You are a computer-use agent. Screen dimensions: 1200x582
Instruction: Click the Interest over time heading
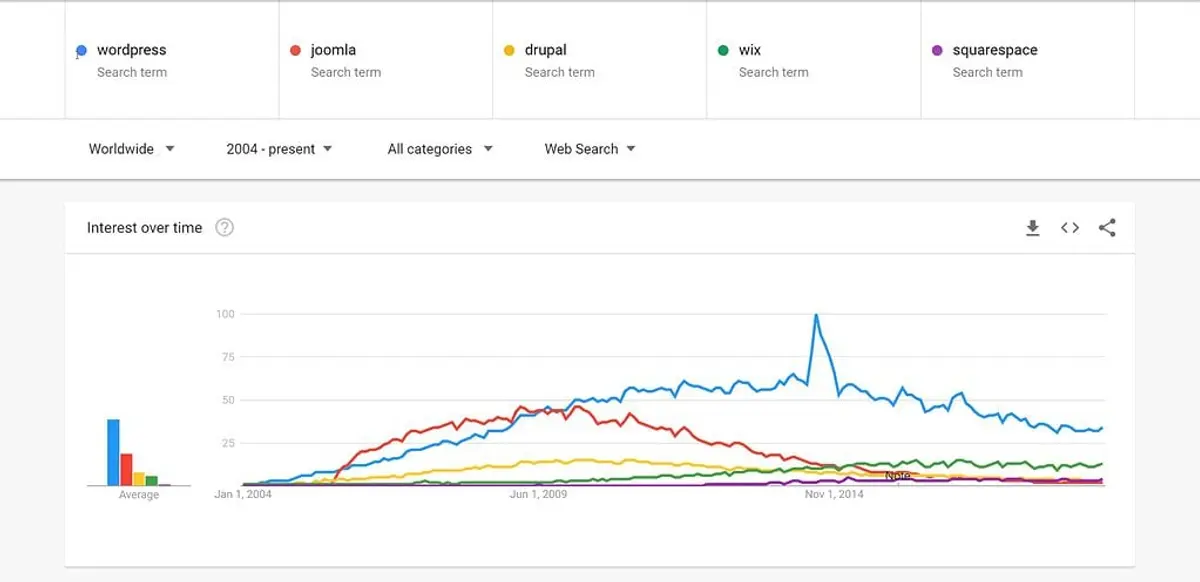[x=144, y=227]
